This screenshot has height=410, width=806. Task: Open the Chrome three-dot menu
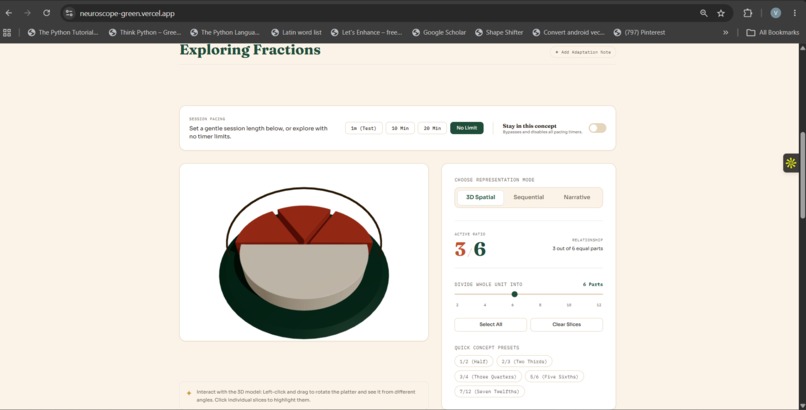pos(794,13)
